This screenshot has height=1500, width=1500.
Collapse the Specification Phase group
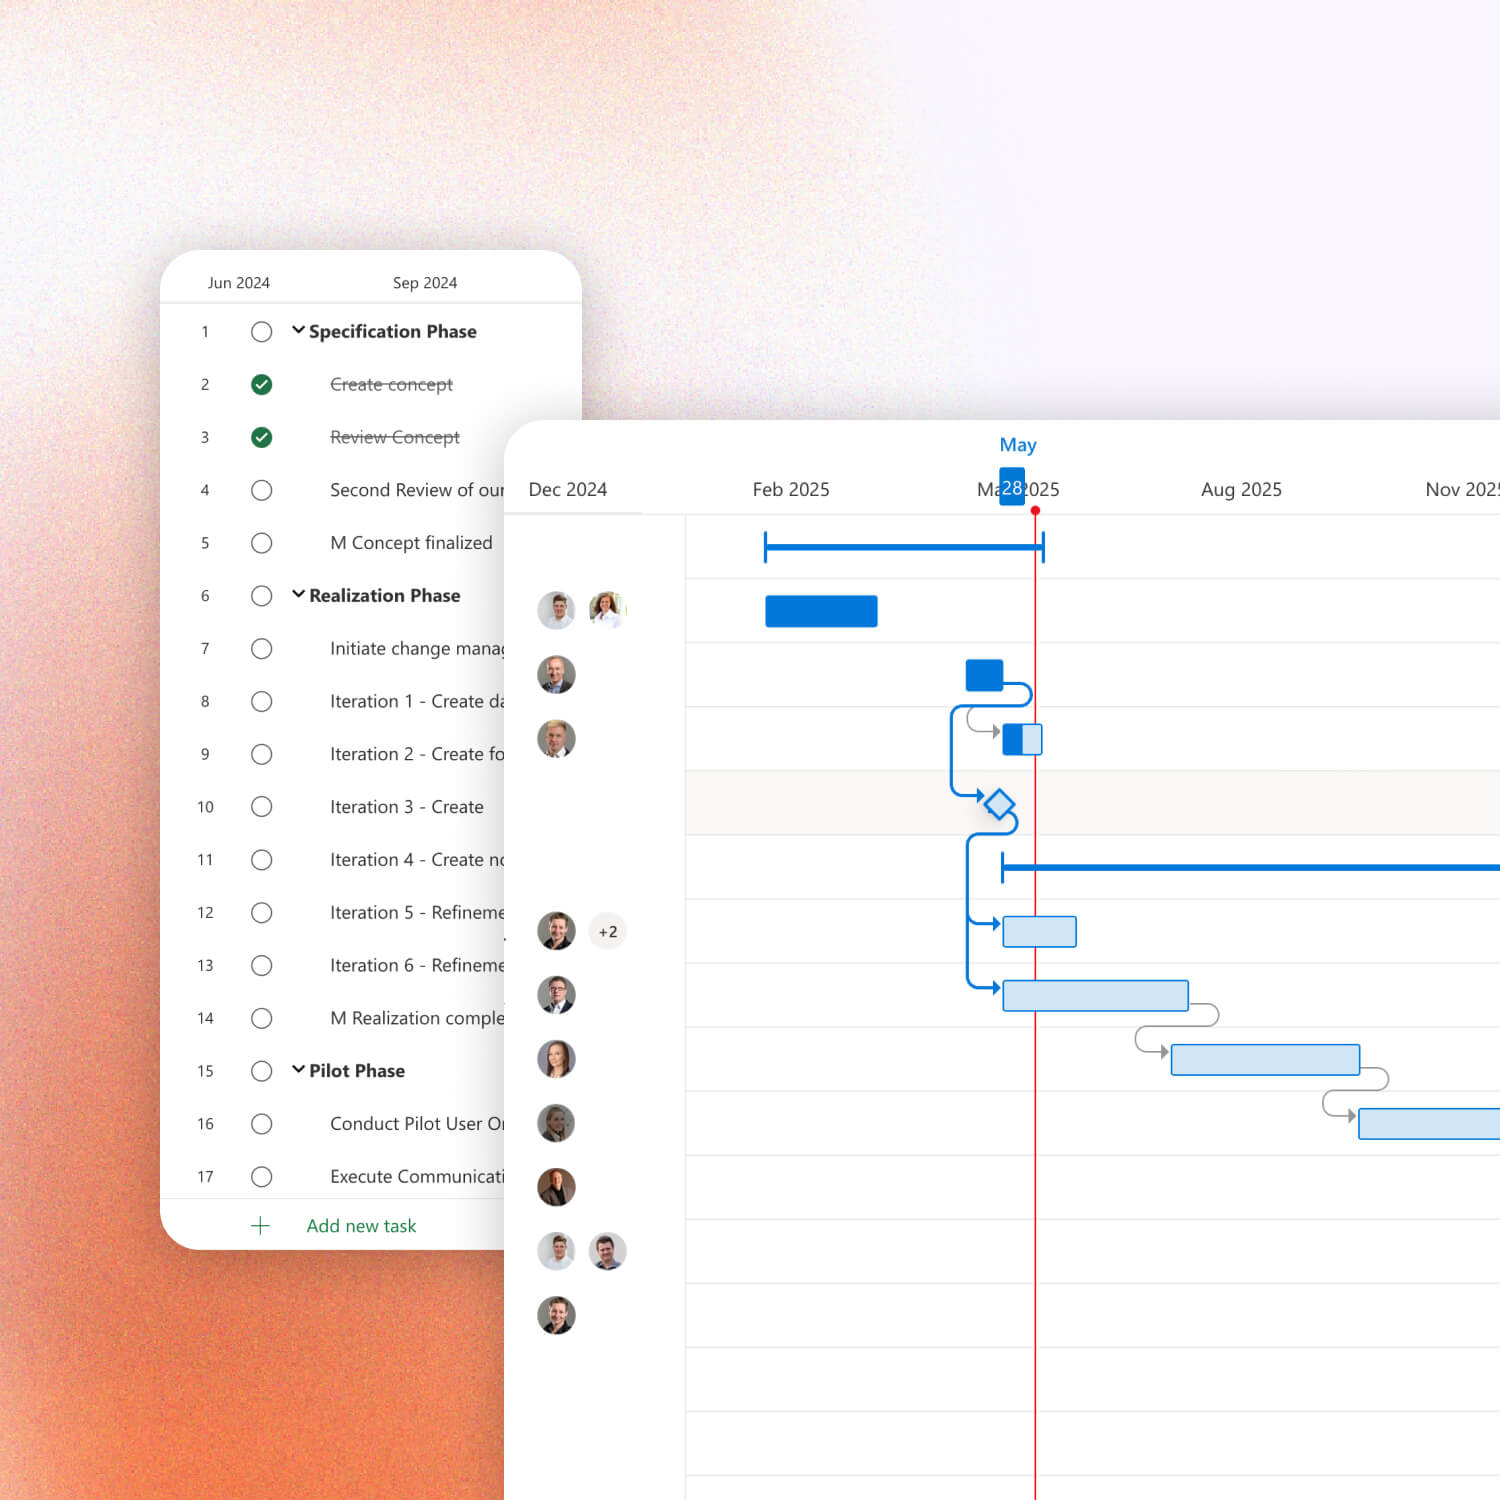(298, 330)
